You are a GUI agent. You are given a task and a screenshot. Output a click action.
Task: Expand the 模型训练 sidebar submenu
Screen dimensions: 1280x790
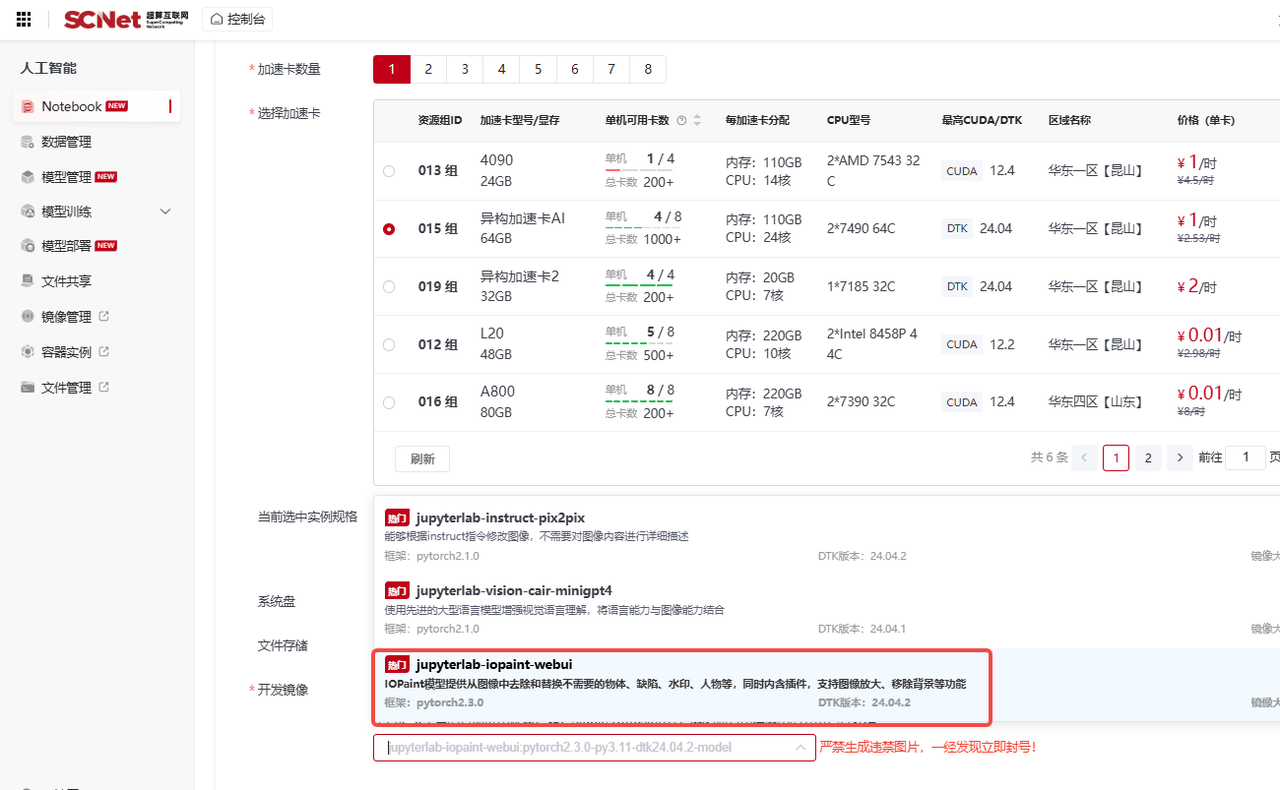tap(166, 212)
